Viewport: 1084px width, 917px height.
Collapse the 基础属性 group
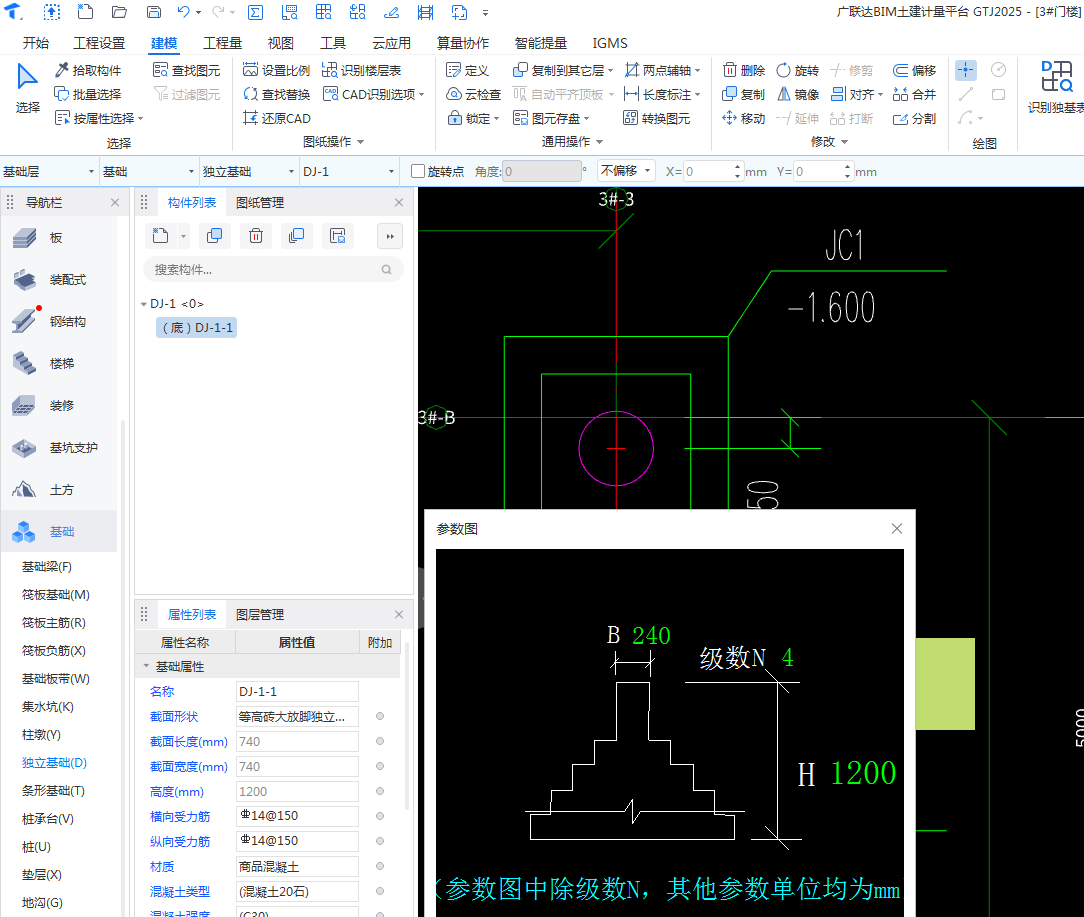point(146,667)
